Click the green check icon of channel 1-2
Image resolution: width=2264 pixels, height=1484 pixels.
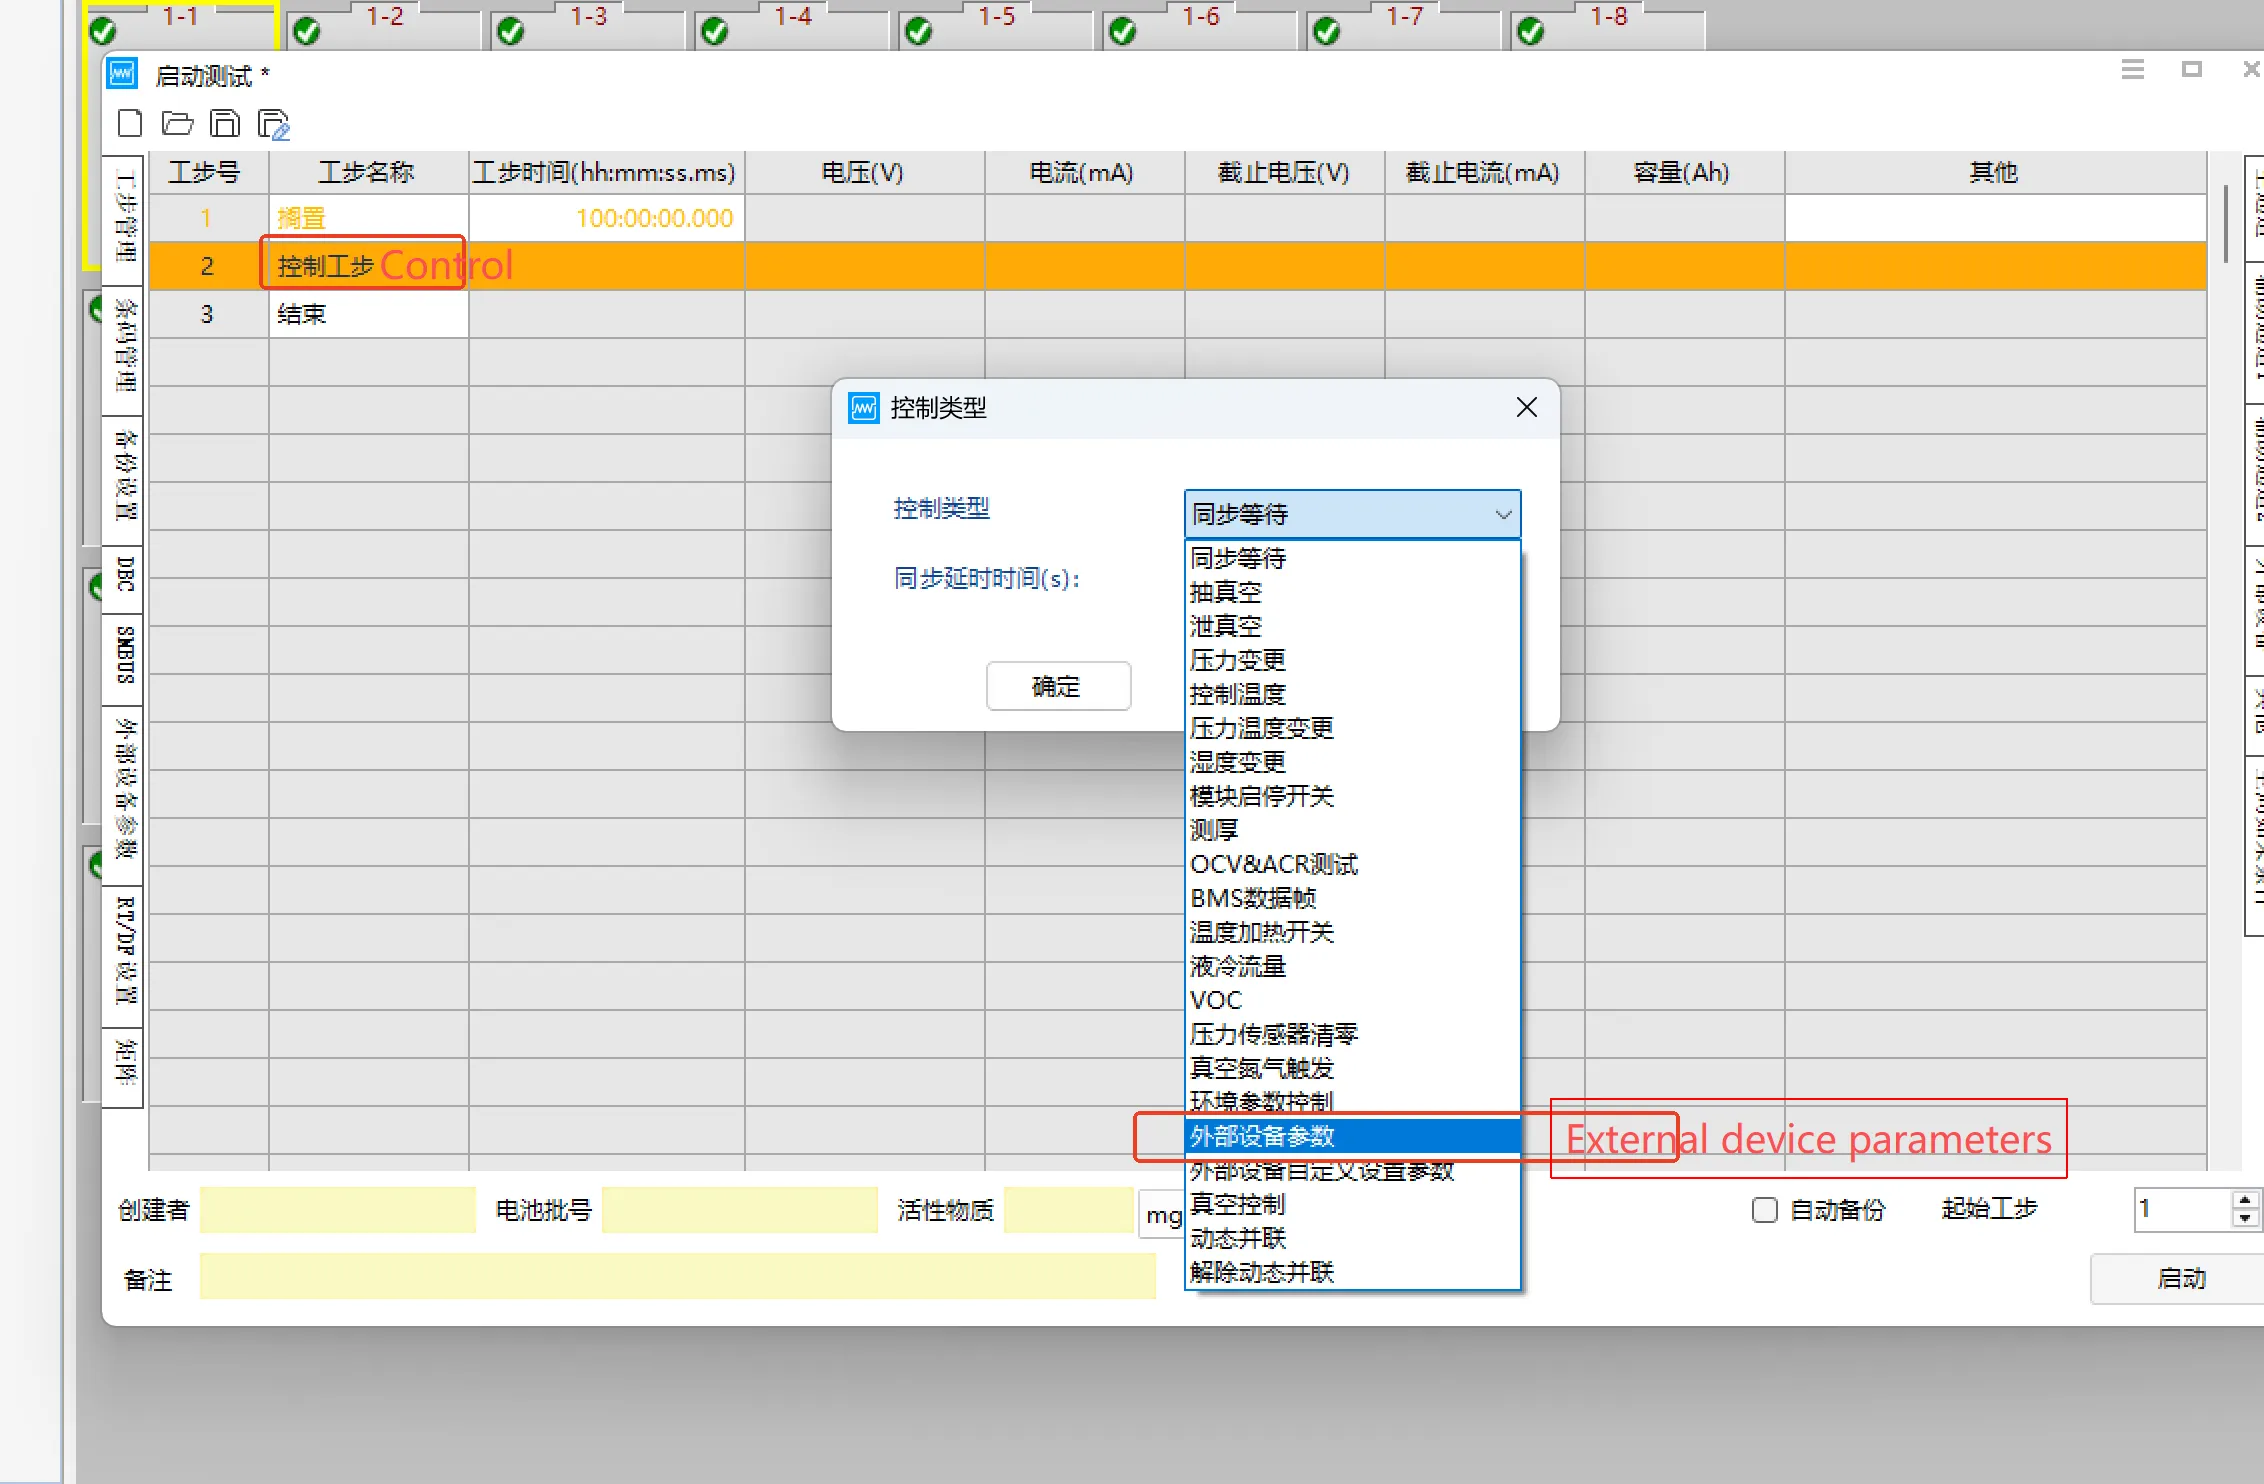tap(307, 32)
